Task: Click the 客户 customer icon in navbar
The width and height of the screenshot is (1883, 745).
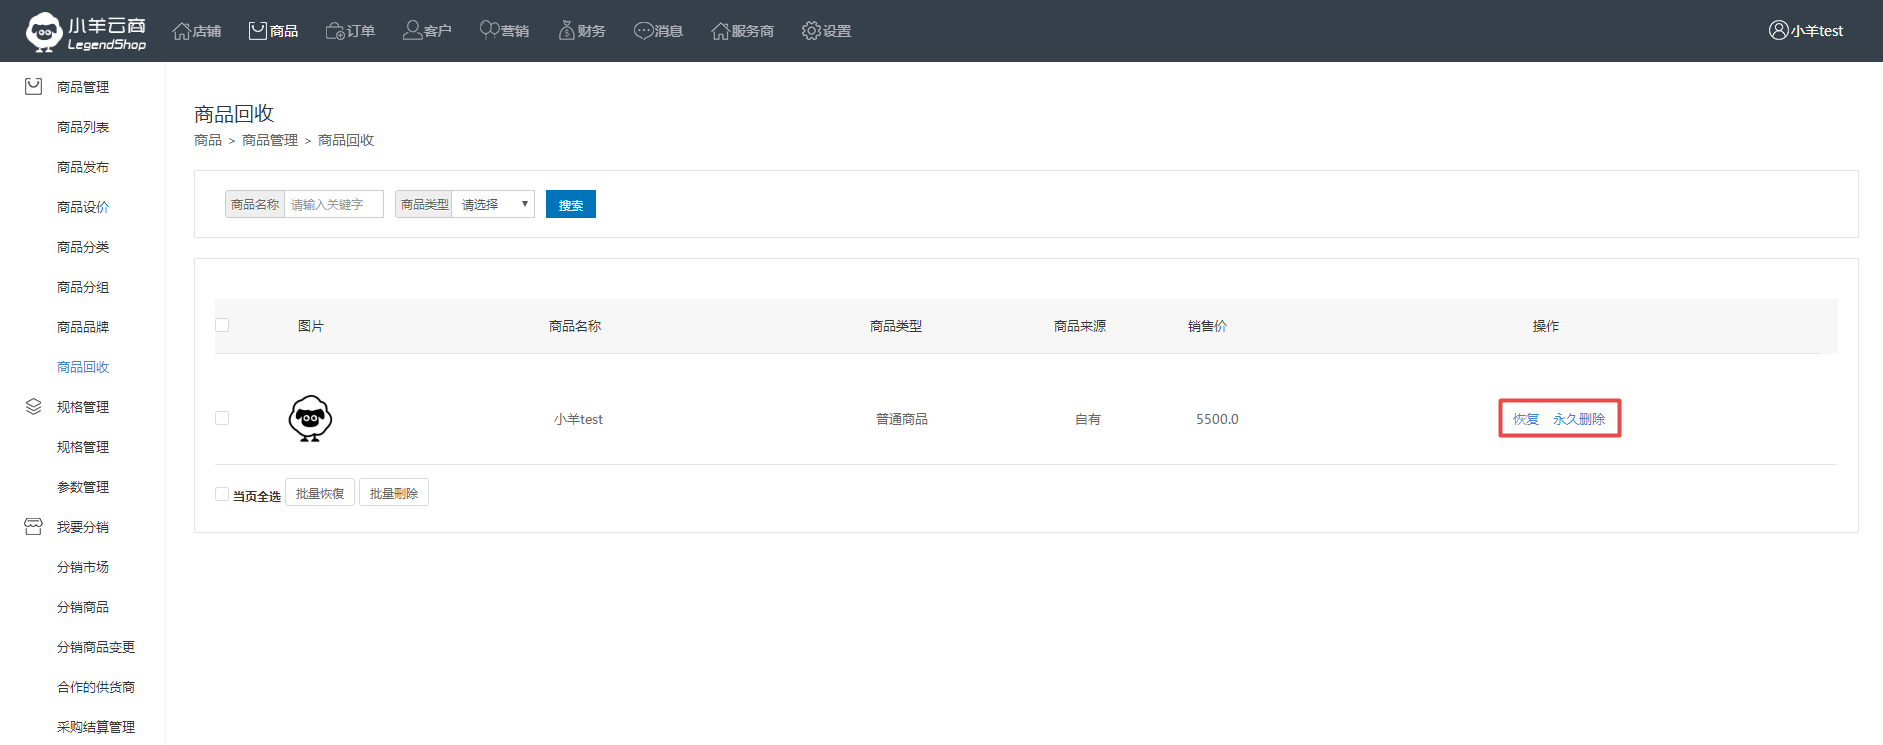Action: [412, 31]
